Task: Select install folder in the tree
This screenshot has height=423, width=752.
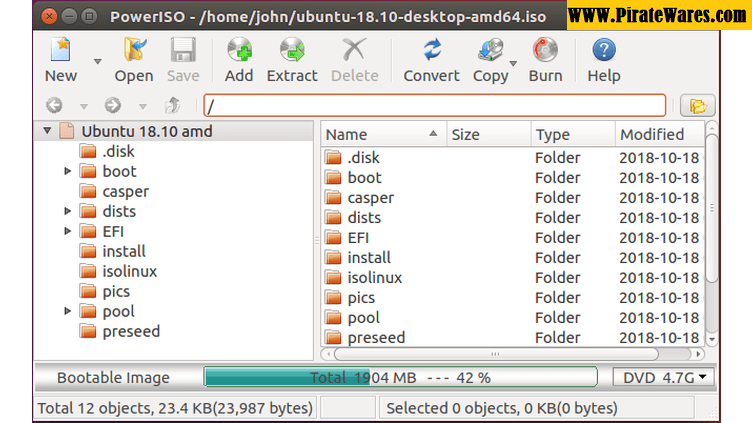Action: coord(124,251)
